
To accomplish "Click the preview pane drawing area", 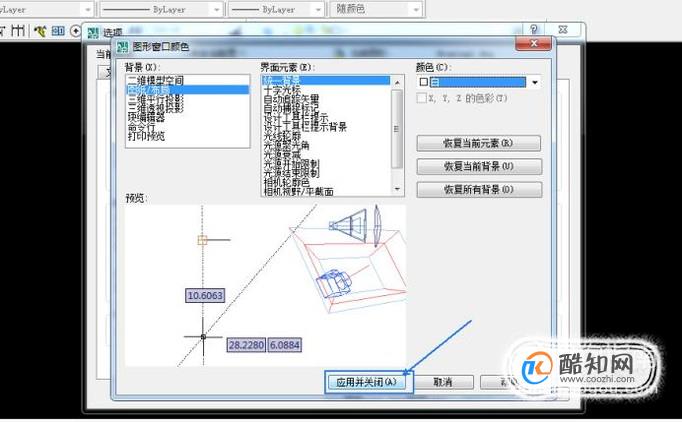I will click(x=265, y=286).
